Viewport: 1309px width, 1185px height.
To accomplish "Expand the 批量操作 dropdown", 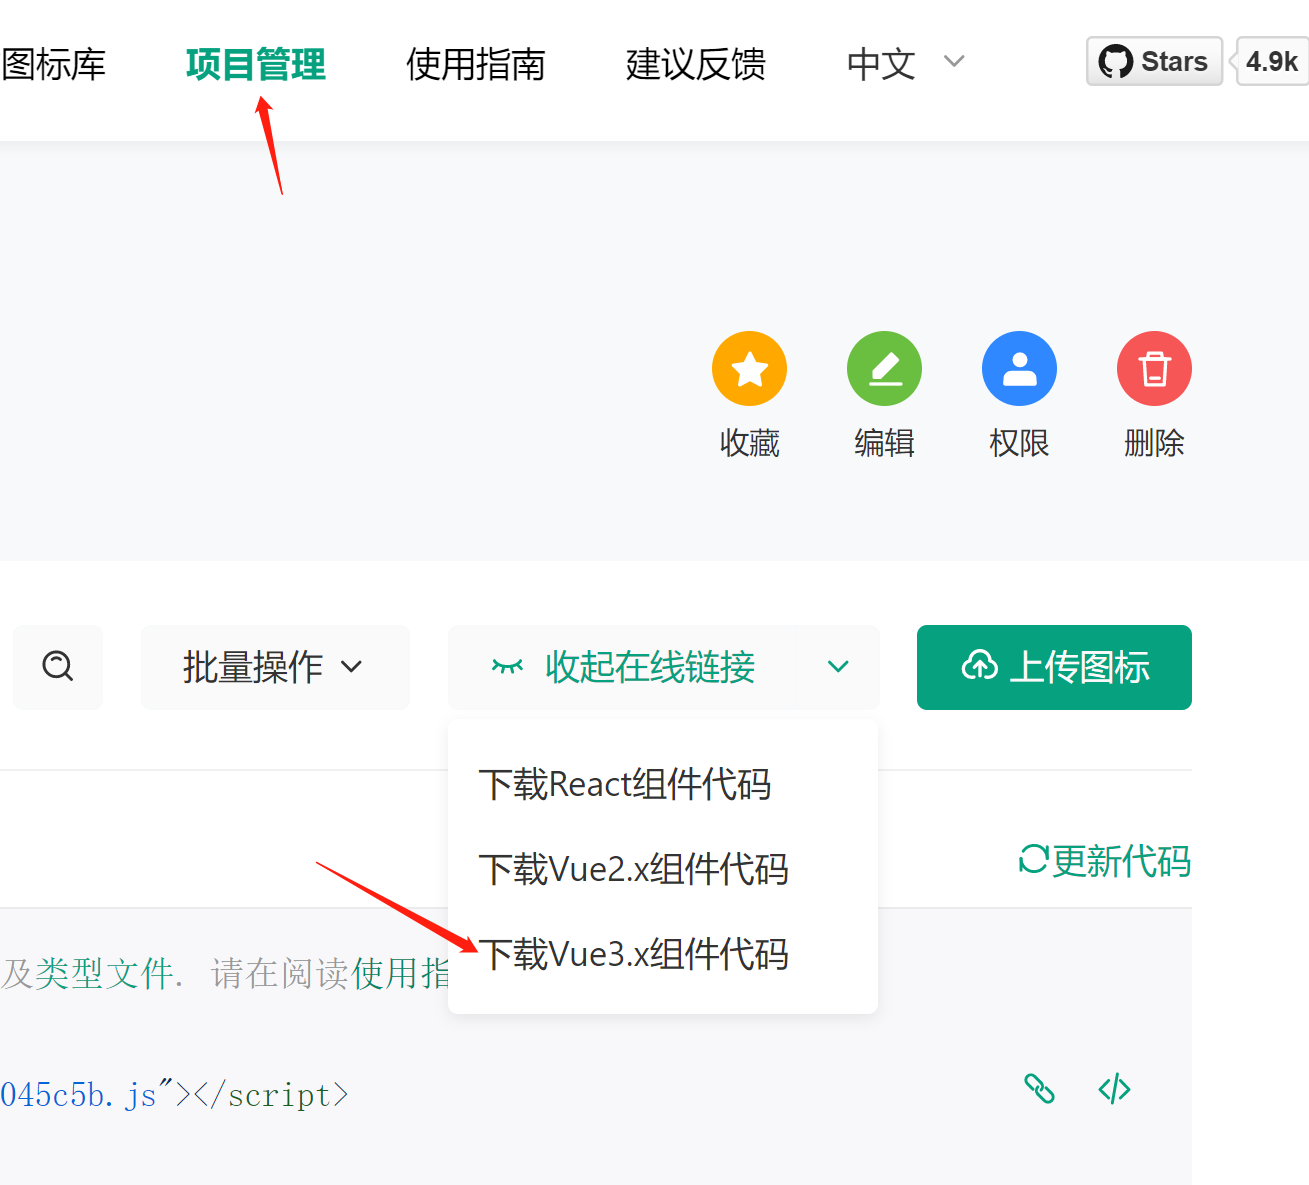I will pyautogui.click(x=275, y=667).
